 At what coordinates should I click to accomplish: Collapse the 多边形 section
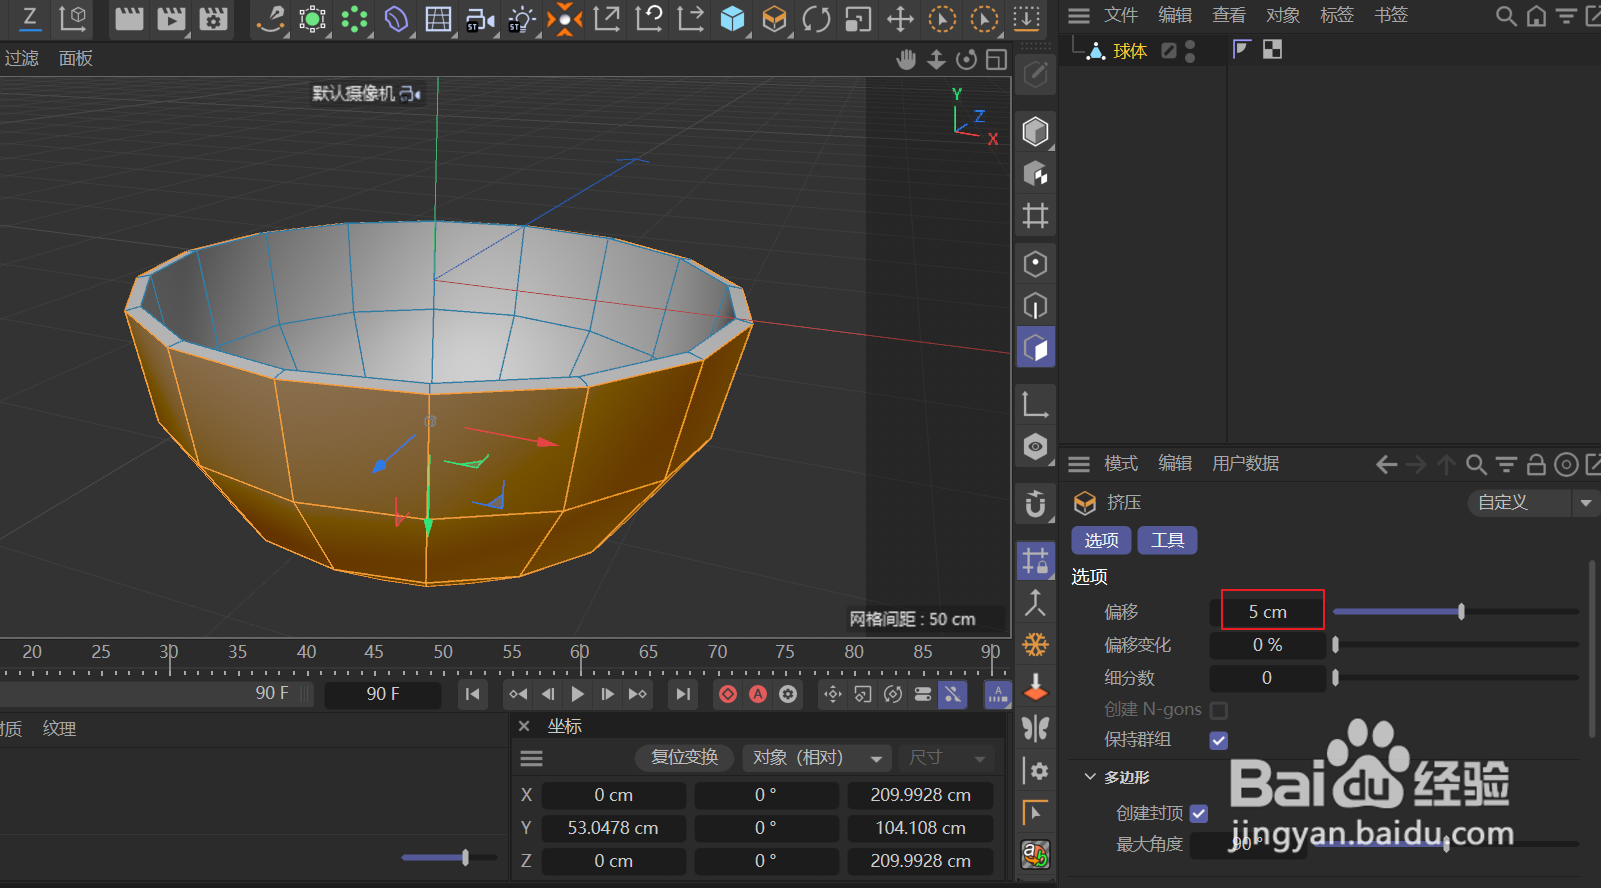[x=1090, y=777]
